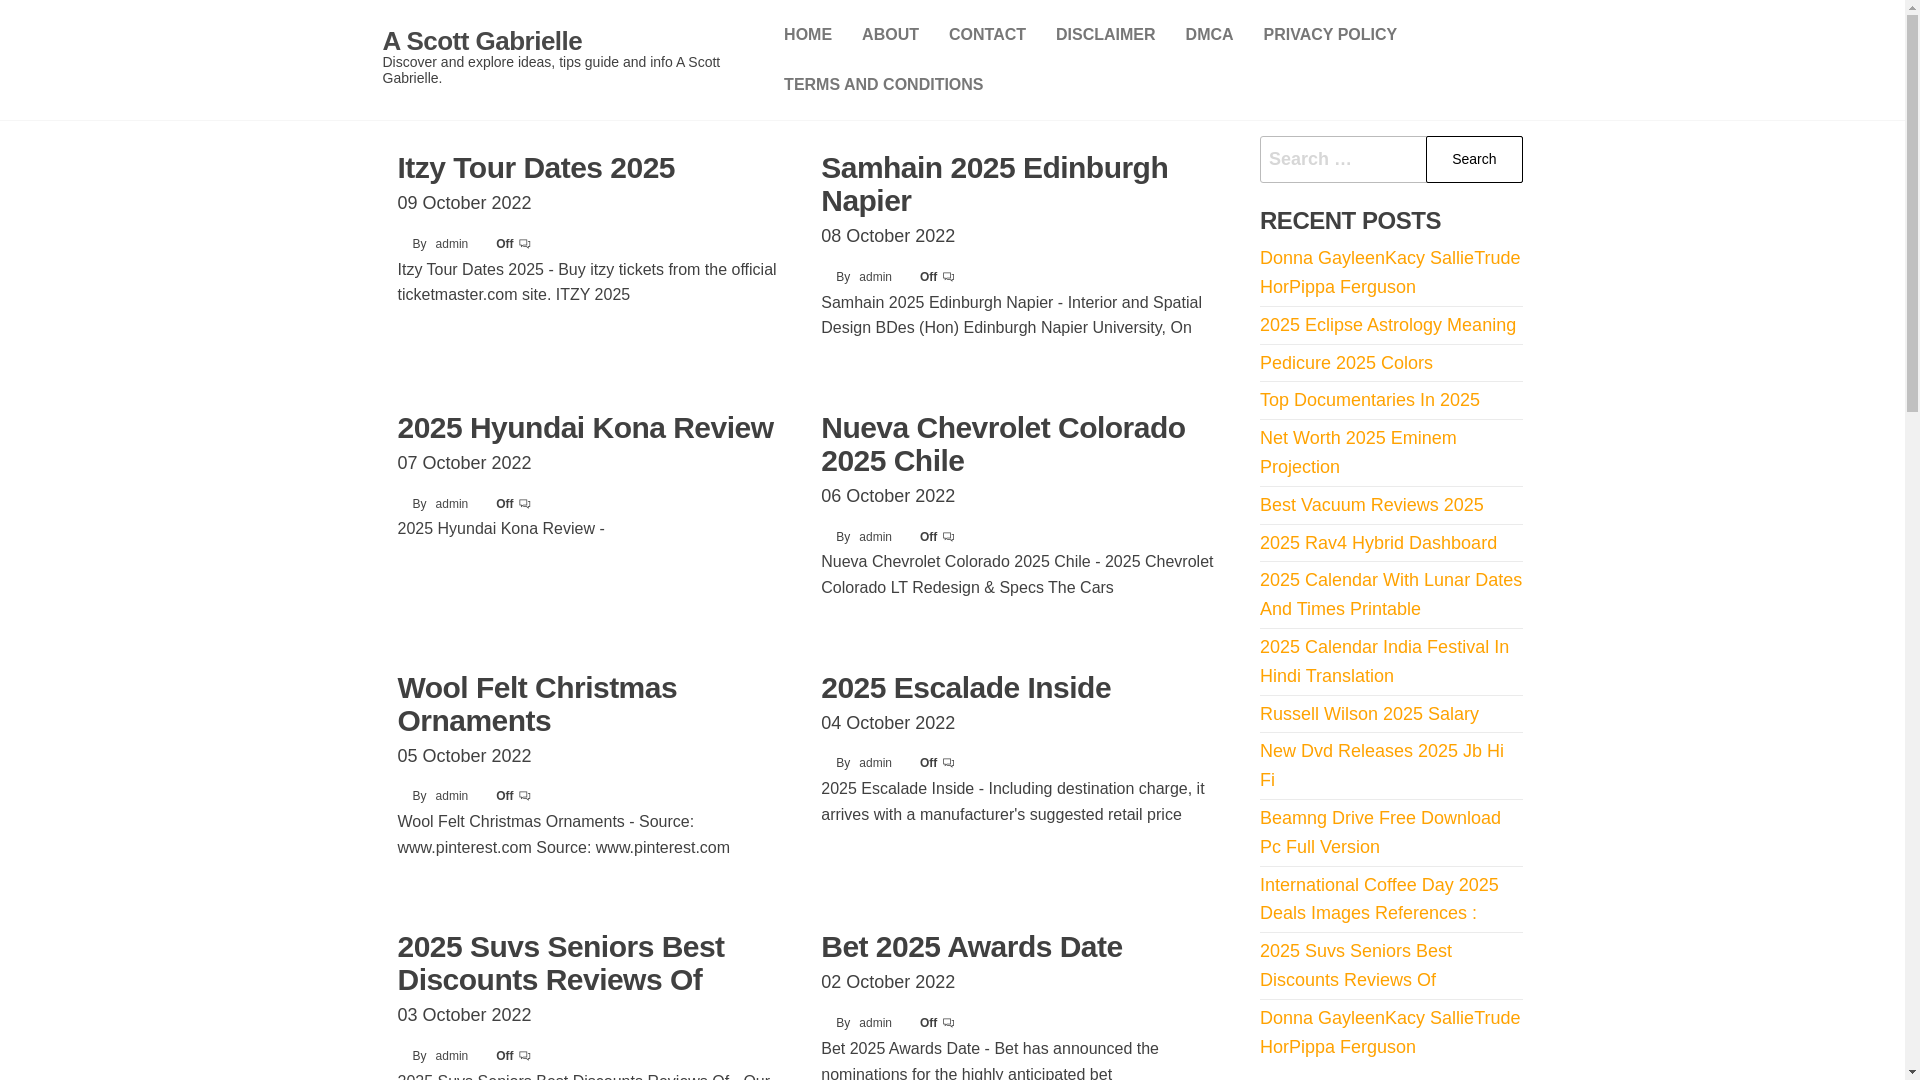Focus the Search text field
Viewport: 1920px width, 1080px height.
pyautogui.click(x=1342, y=160)
